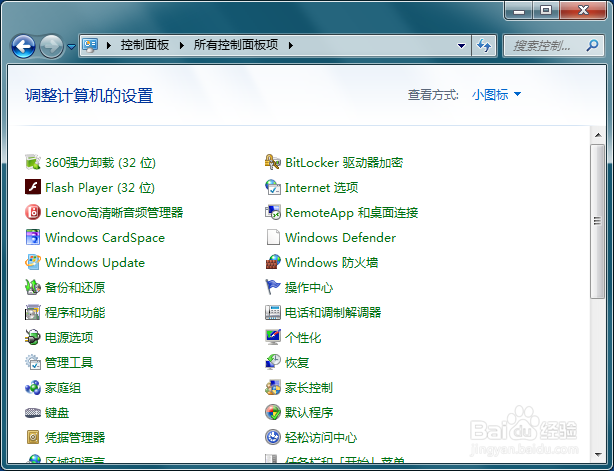
Task: Click the 电源选项 battery icon
Action: (x=33, y=337)
